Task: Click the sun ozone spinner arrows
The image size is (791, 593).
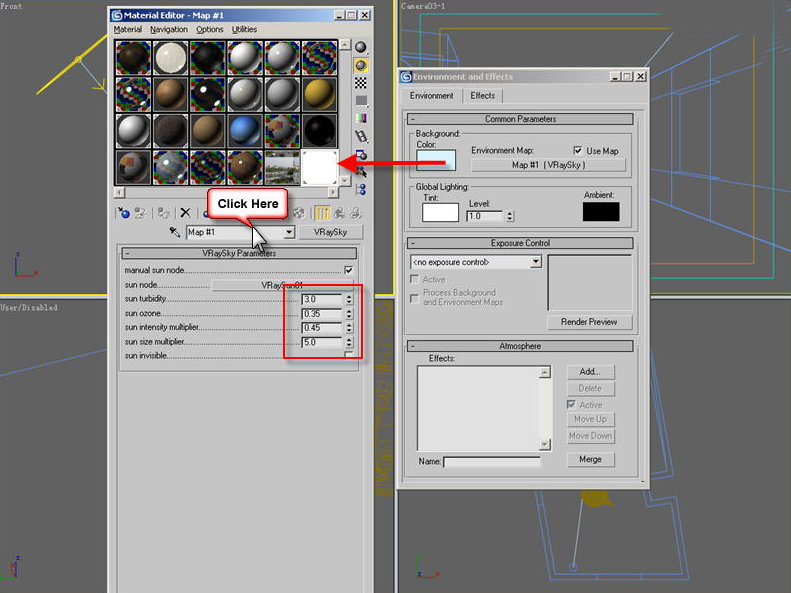Action: coord(349,314)
